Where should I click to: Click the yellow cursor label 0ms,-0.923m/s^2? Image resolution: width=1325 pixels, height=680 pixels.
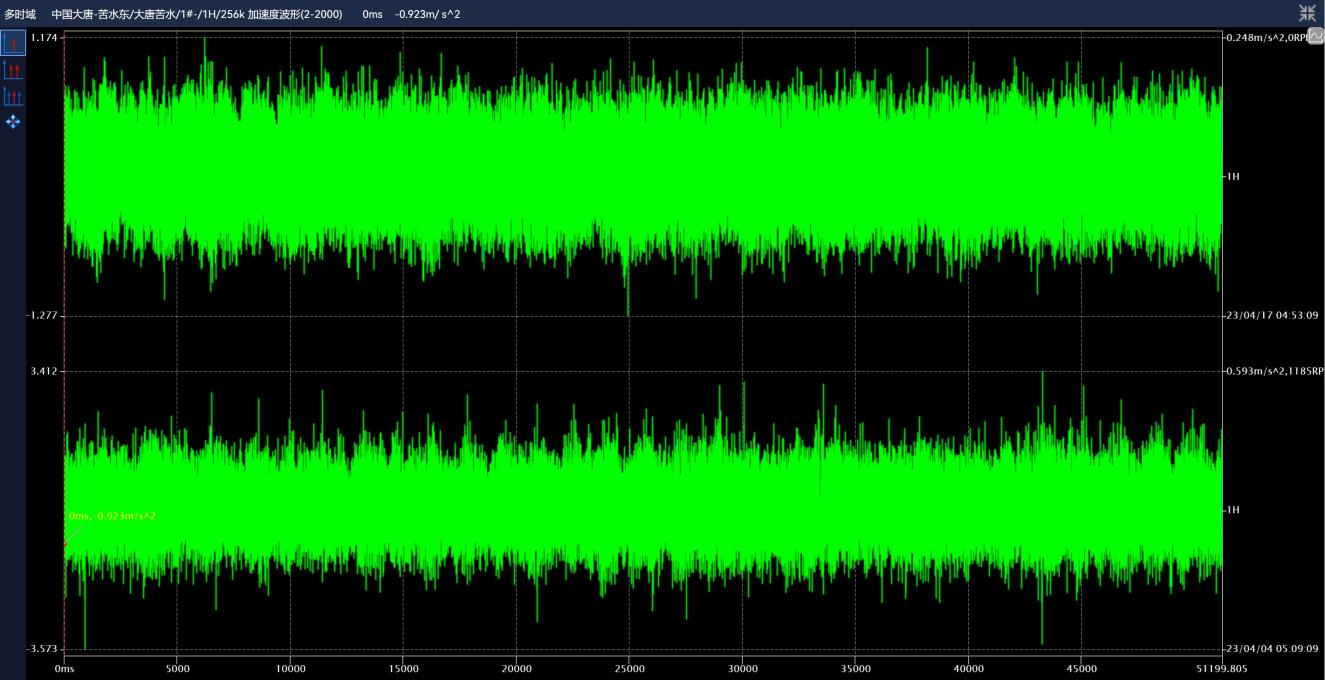point(112,516)
